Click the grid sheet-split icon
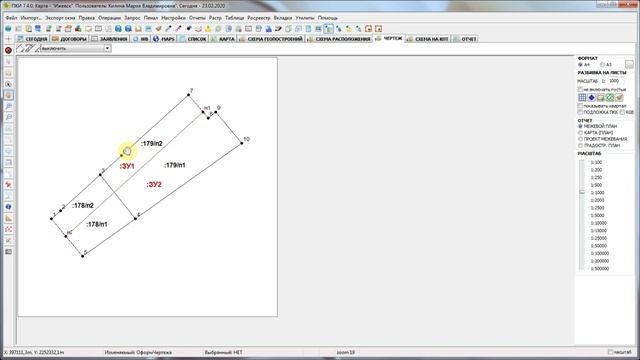The image size is (640, 360). (582, 98)
